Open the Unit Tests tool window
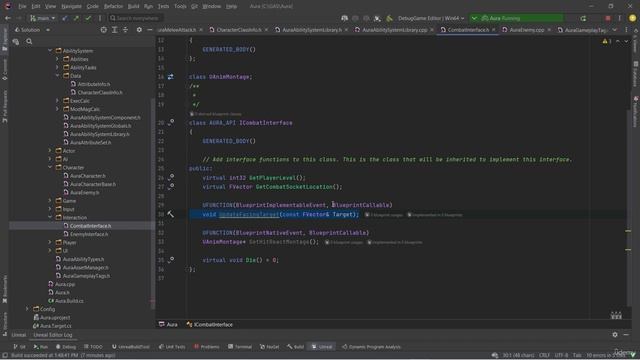The height and width of the screenshot is (360, 640). (172, 347)
